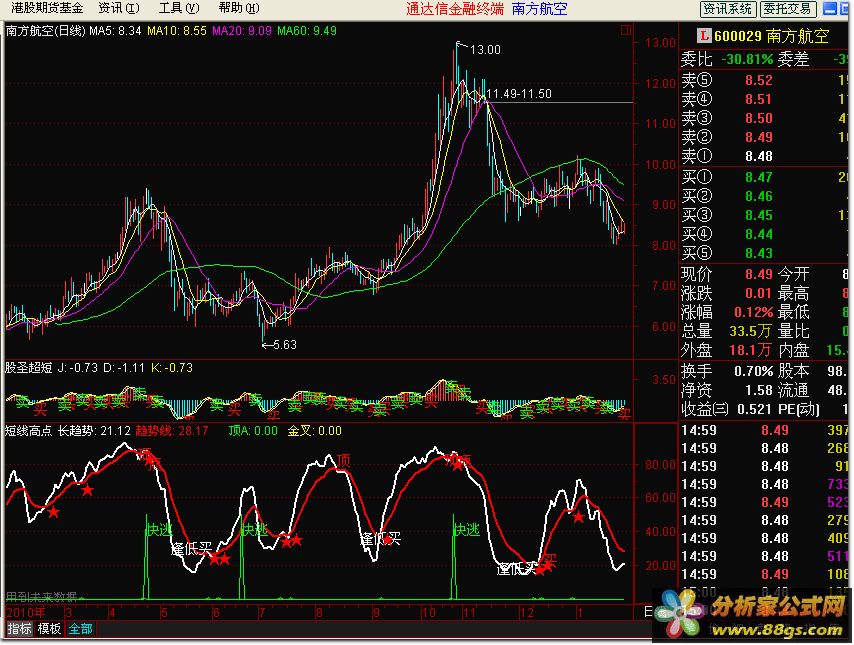Click the 买⑤ price 8.43
The width and height of the screenshot is (854, 645).
(x=759, y=253)
